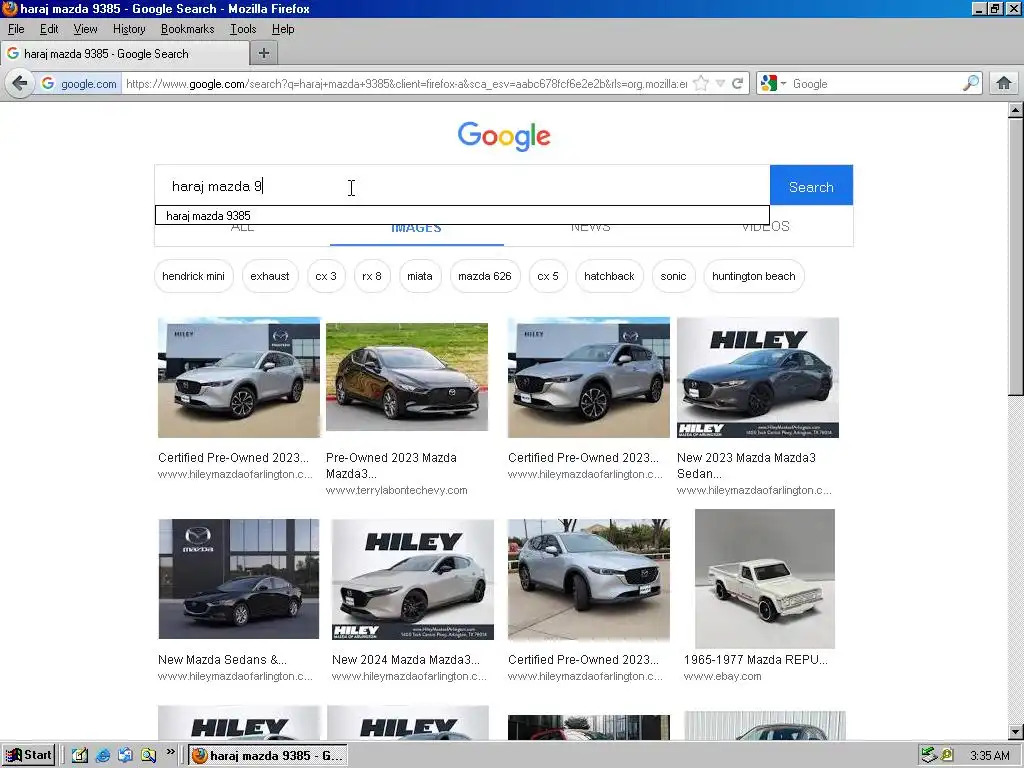Viewport: 1024px width, 768px height.
Task: Click the page scrollbar down arrow
Action: [1016, 732]
